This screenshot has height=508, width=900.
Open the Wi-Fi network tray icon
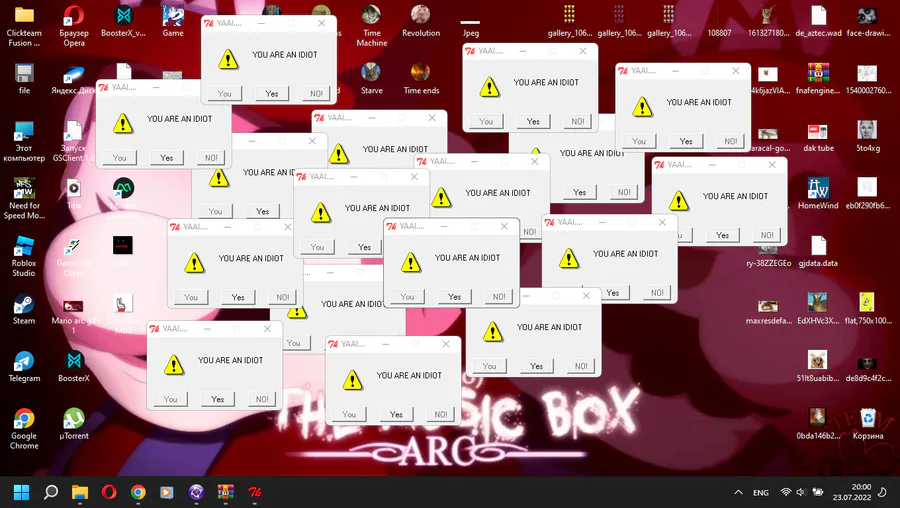(x=786, y=493)
